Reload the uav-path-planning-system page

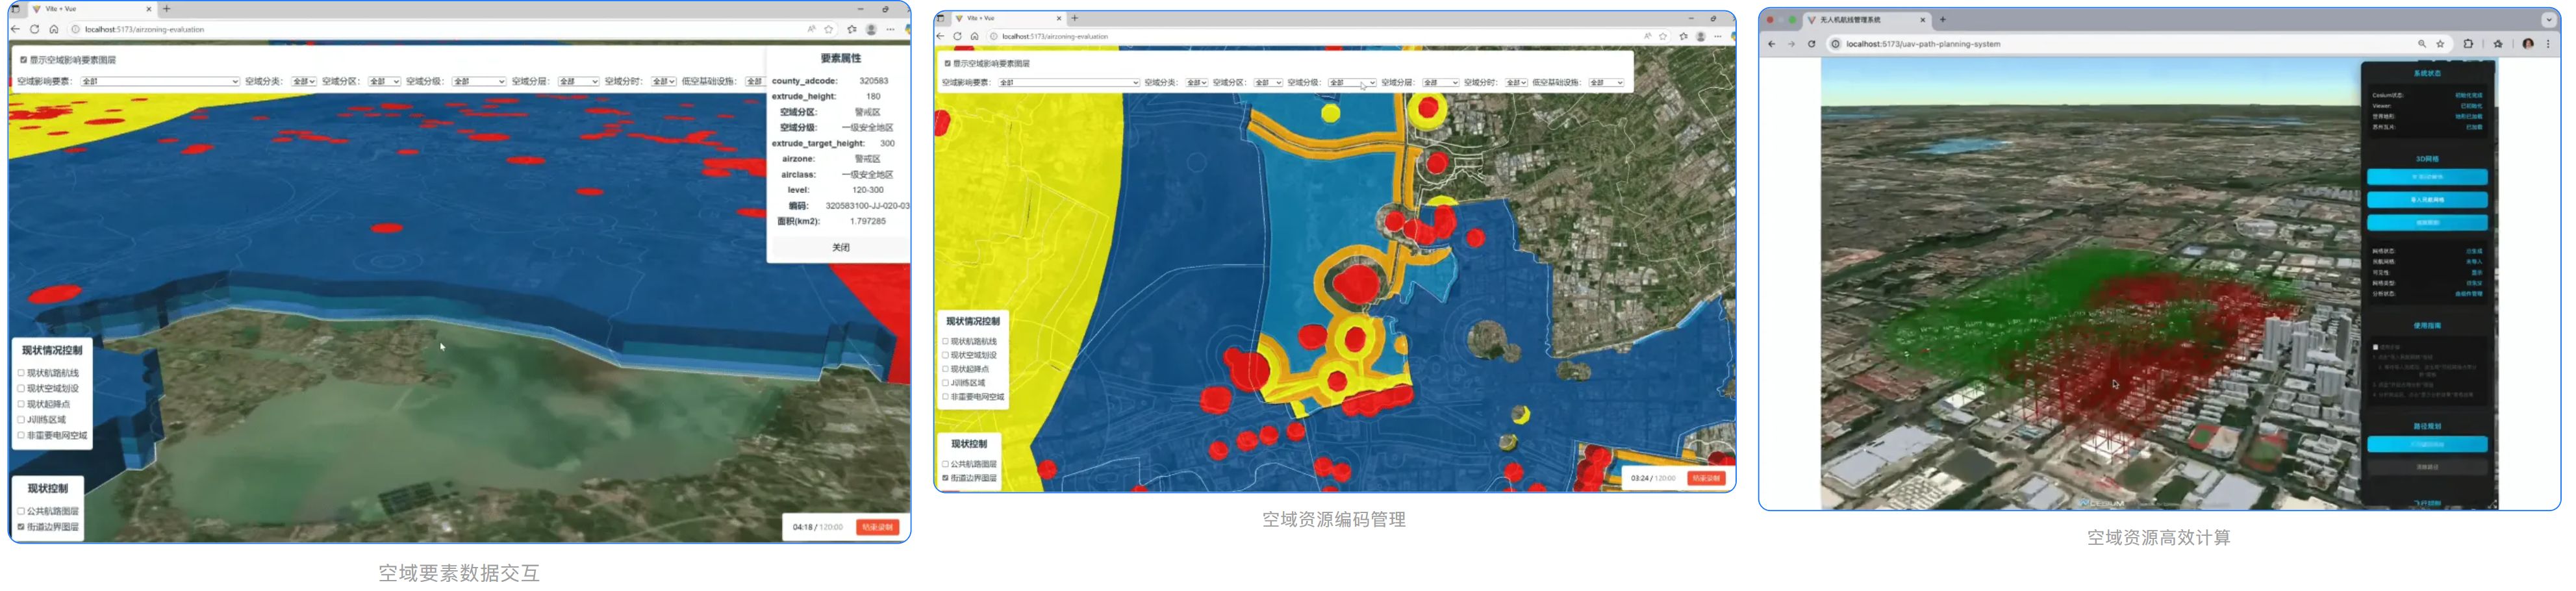(x=1811, y=44)
